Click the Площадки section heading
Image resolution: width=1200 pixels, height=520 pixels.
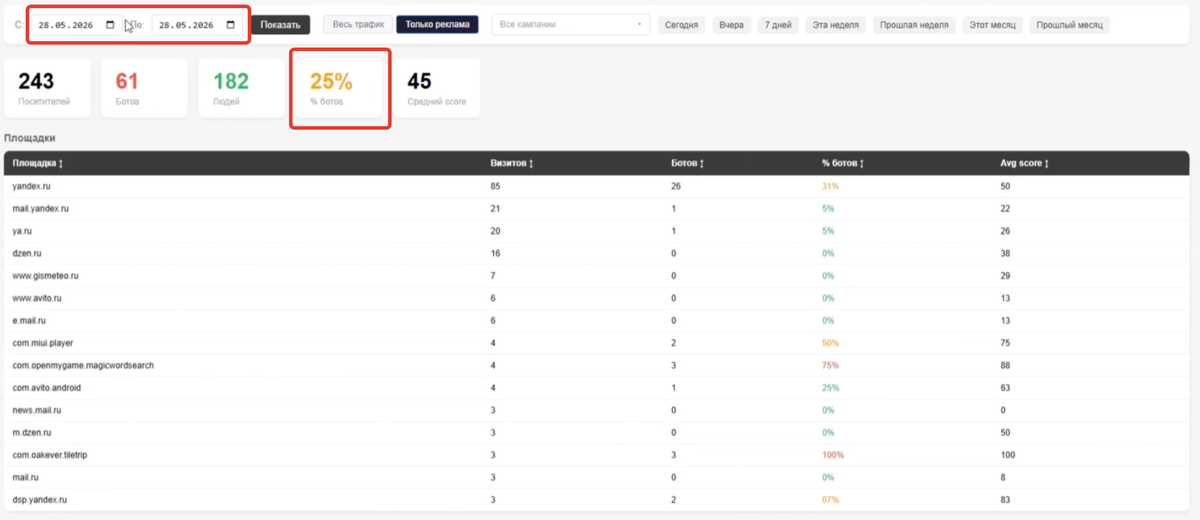point(30,138)
